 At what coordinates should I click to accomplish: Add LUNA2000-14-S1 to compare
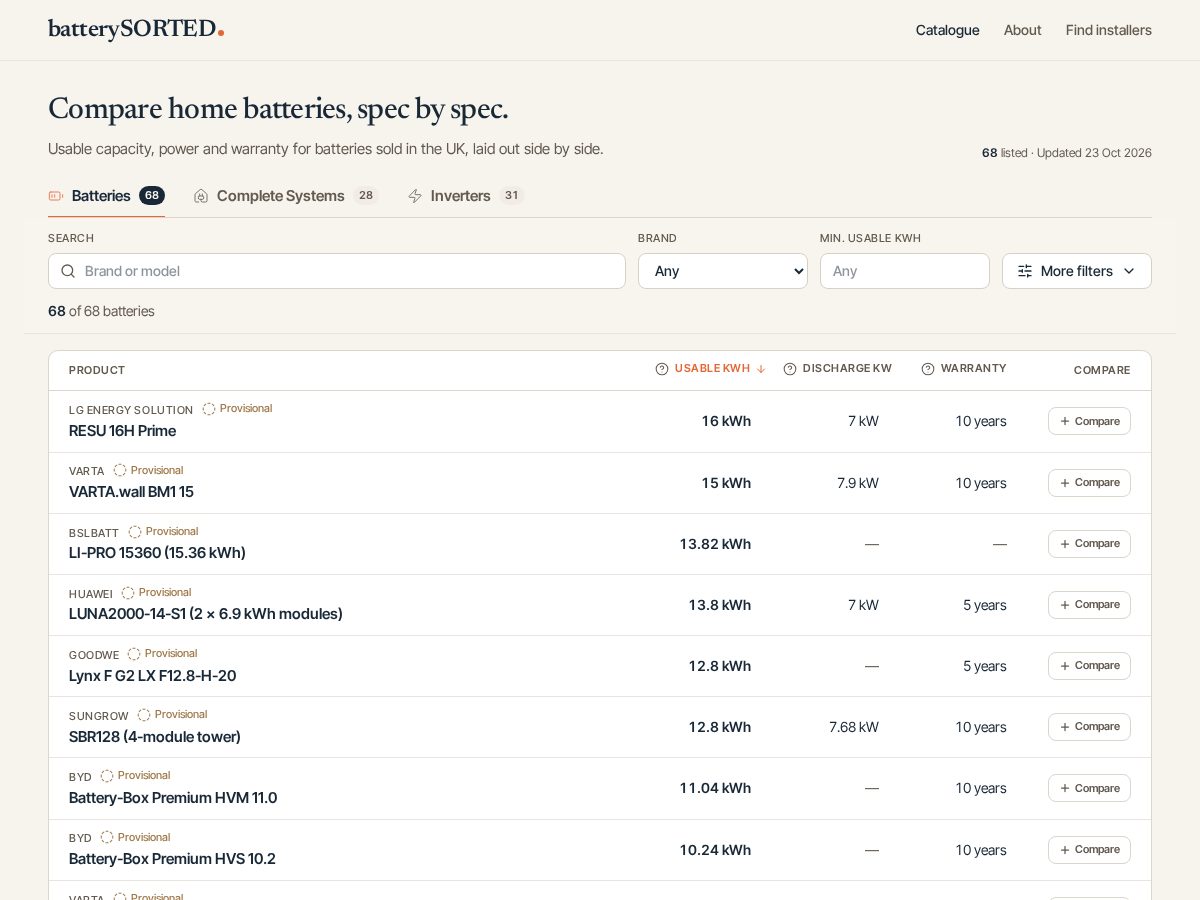pyautogui.click(x=1089, y=605)
